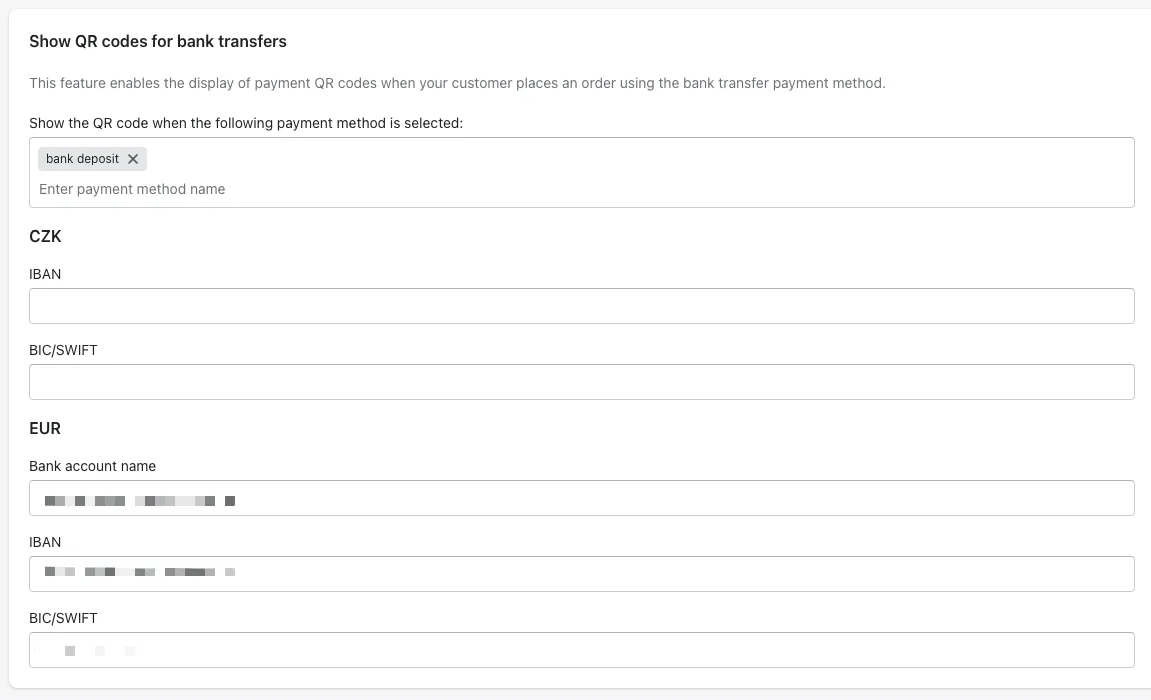Click the Show QR codes heading
This screenshot has width=1151, height=700.
pos(156,41)
